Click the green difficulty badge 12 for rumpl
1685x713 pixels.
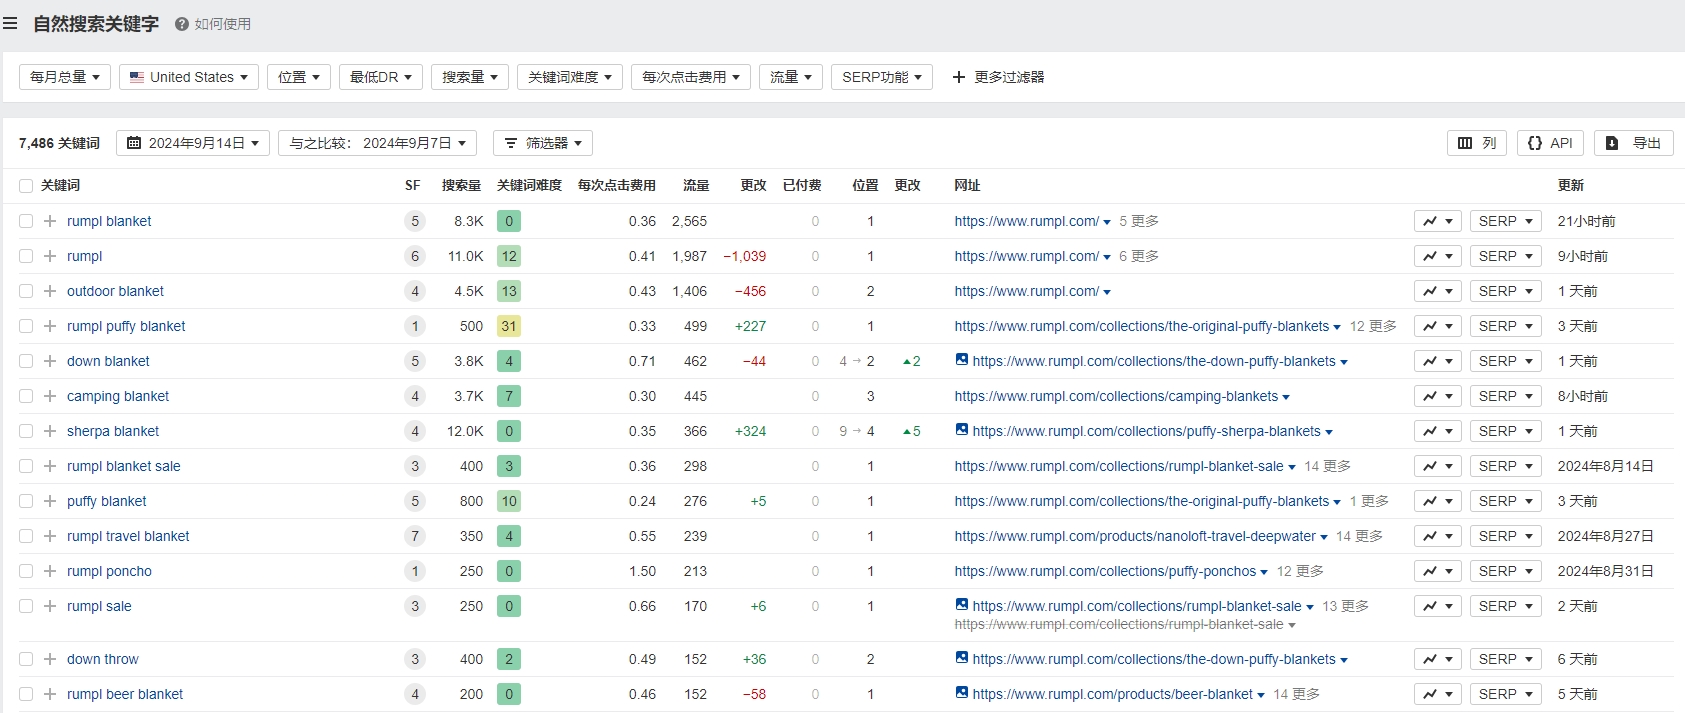coord(509,256)
